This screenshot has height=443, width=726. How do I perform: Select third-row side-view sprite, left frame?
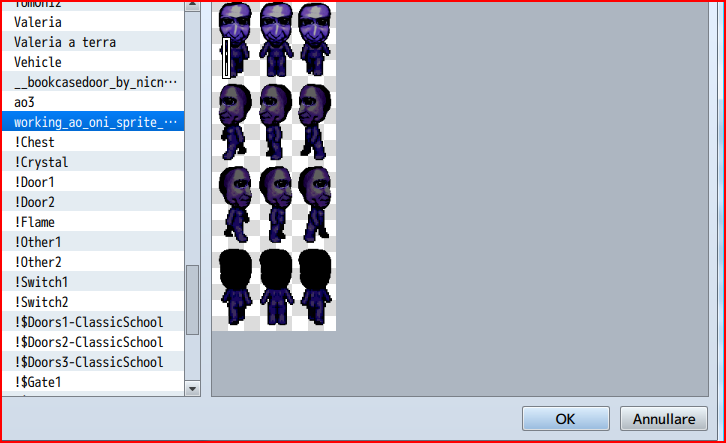[236, 204]
